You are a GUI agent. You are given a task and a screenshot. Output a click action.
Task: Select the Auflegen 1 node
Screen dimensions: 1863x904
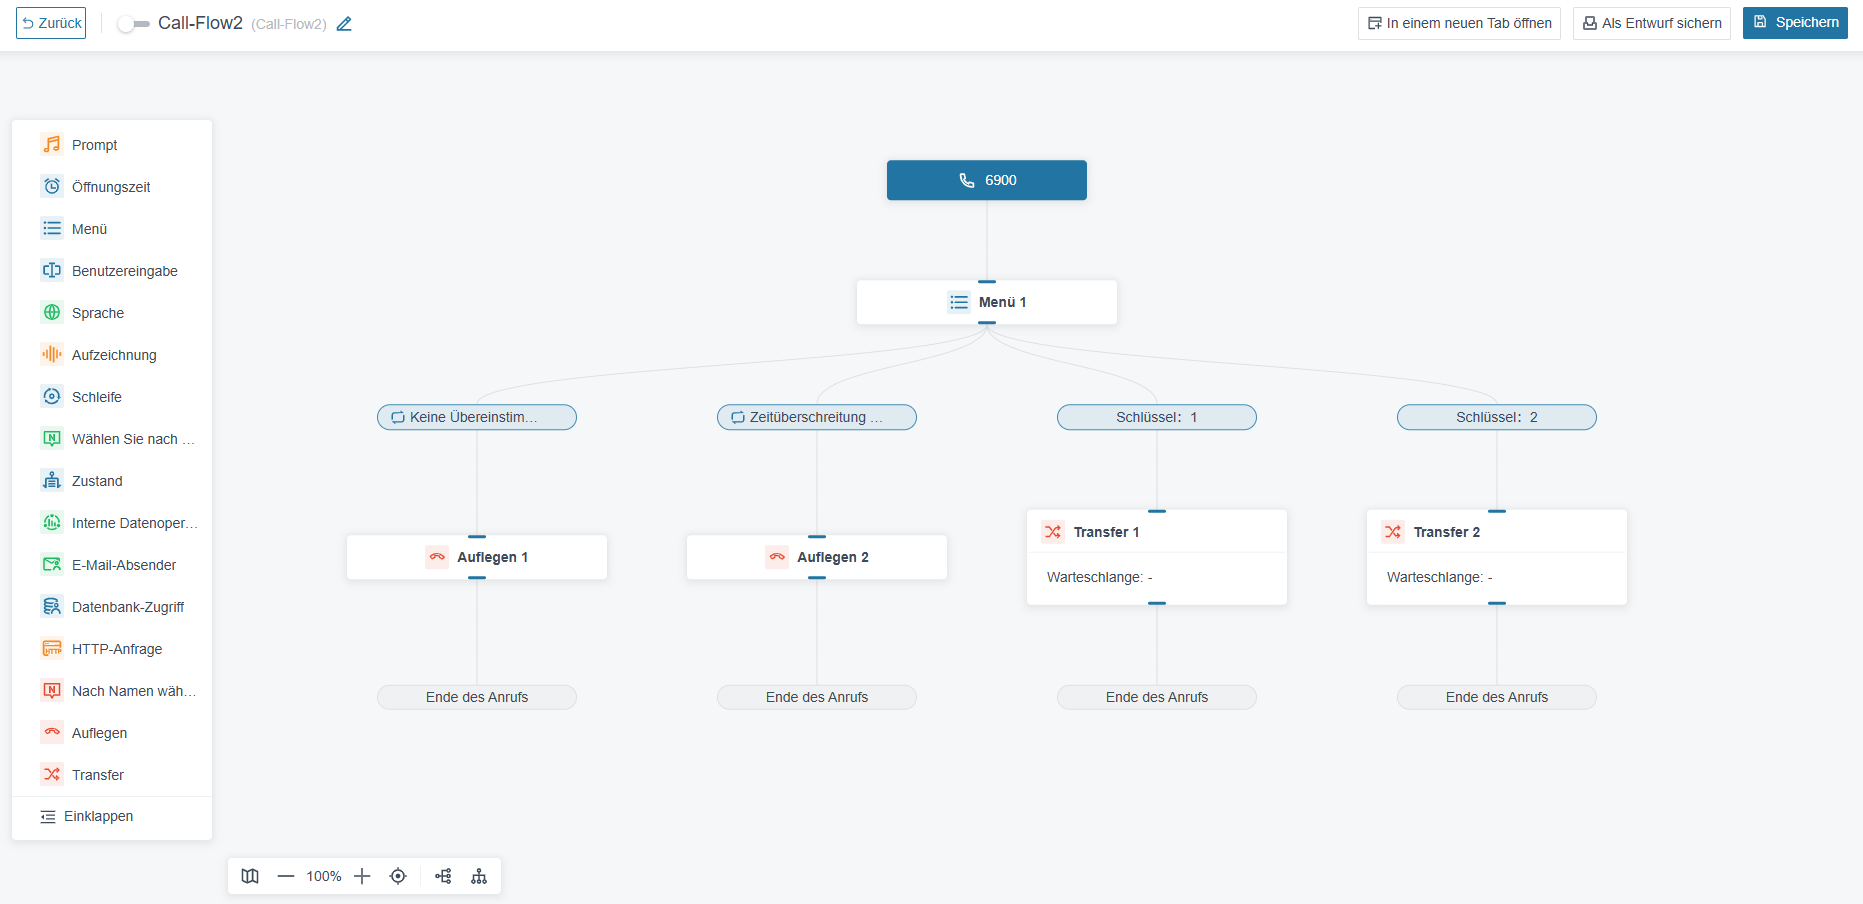pos(477,557)
